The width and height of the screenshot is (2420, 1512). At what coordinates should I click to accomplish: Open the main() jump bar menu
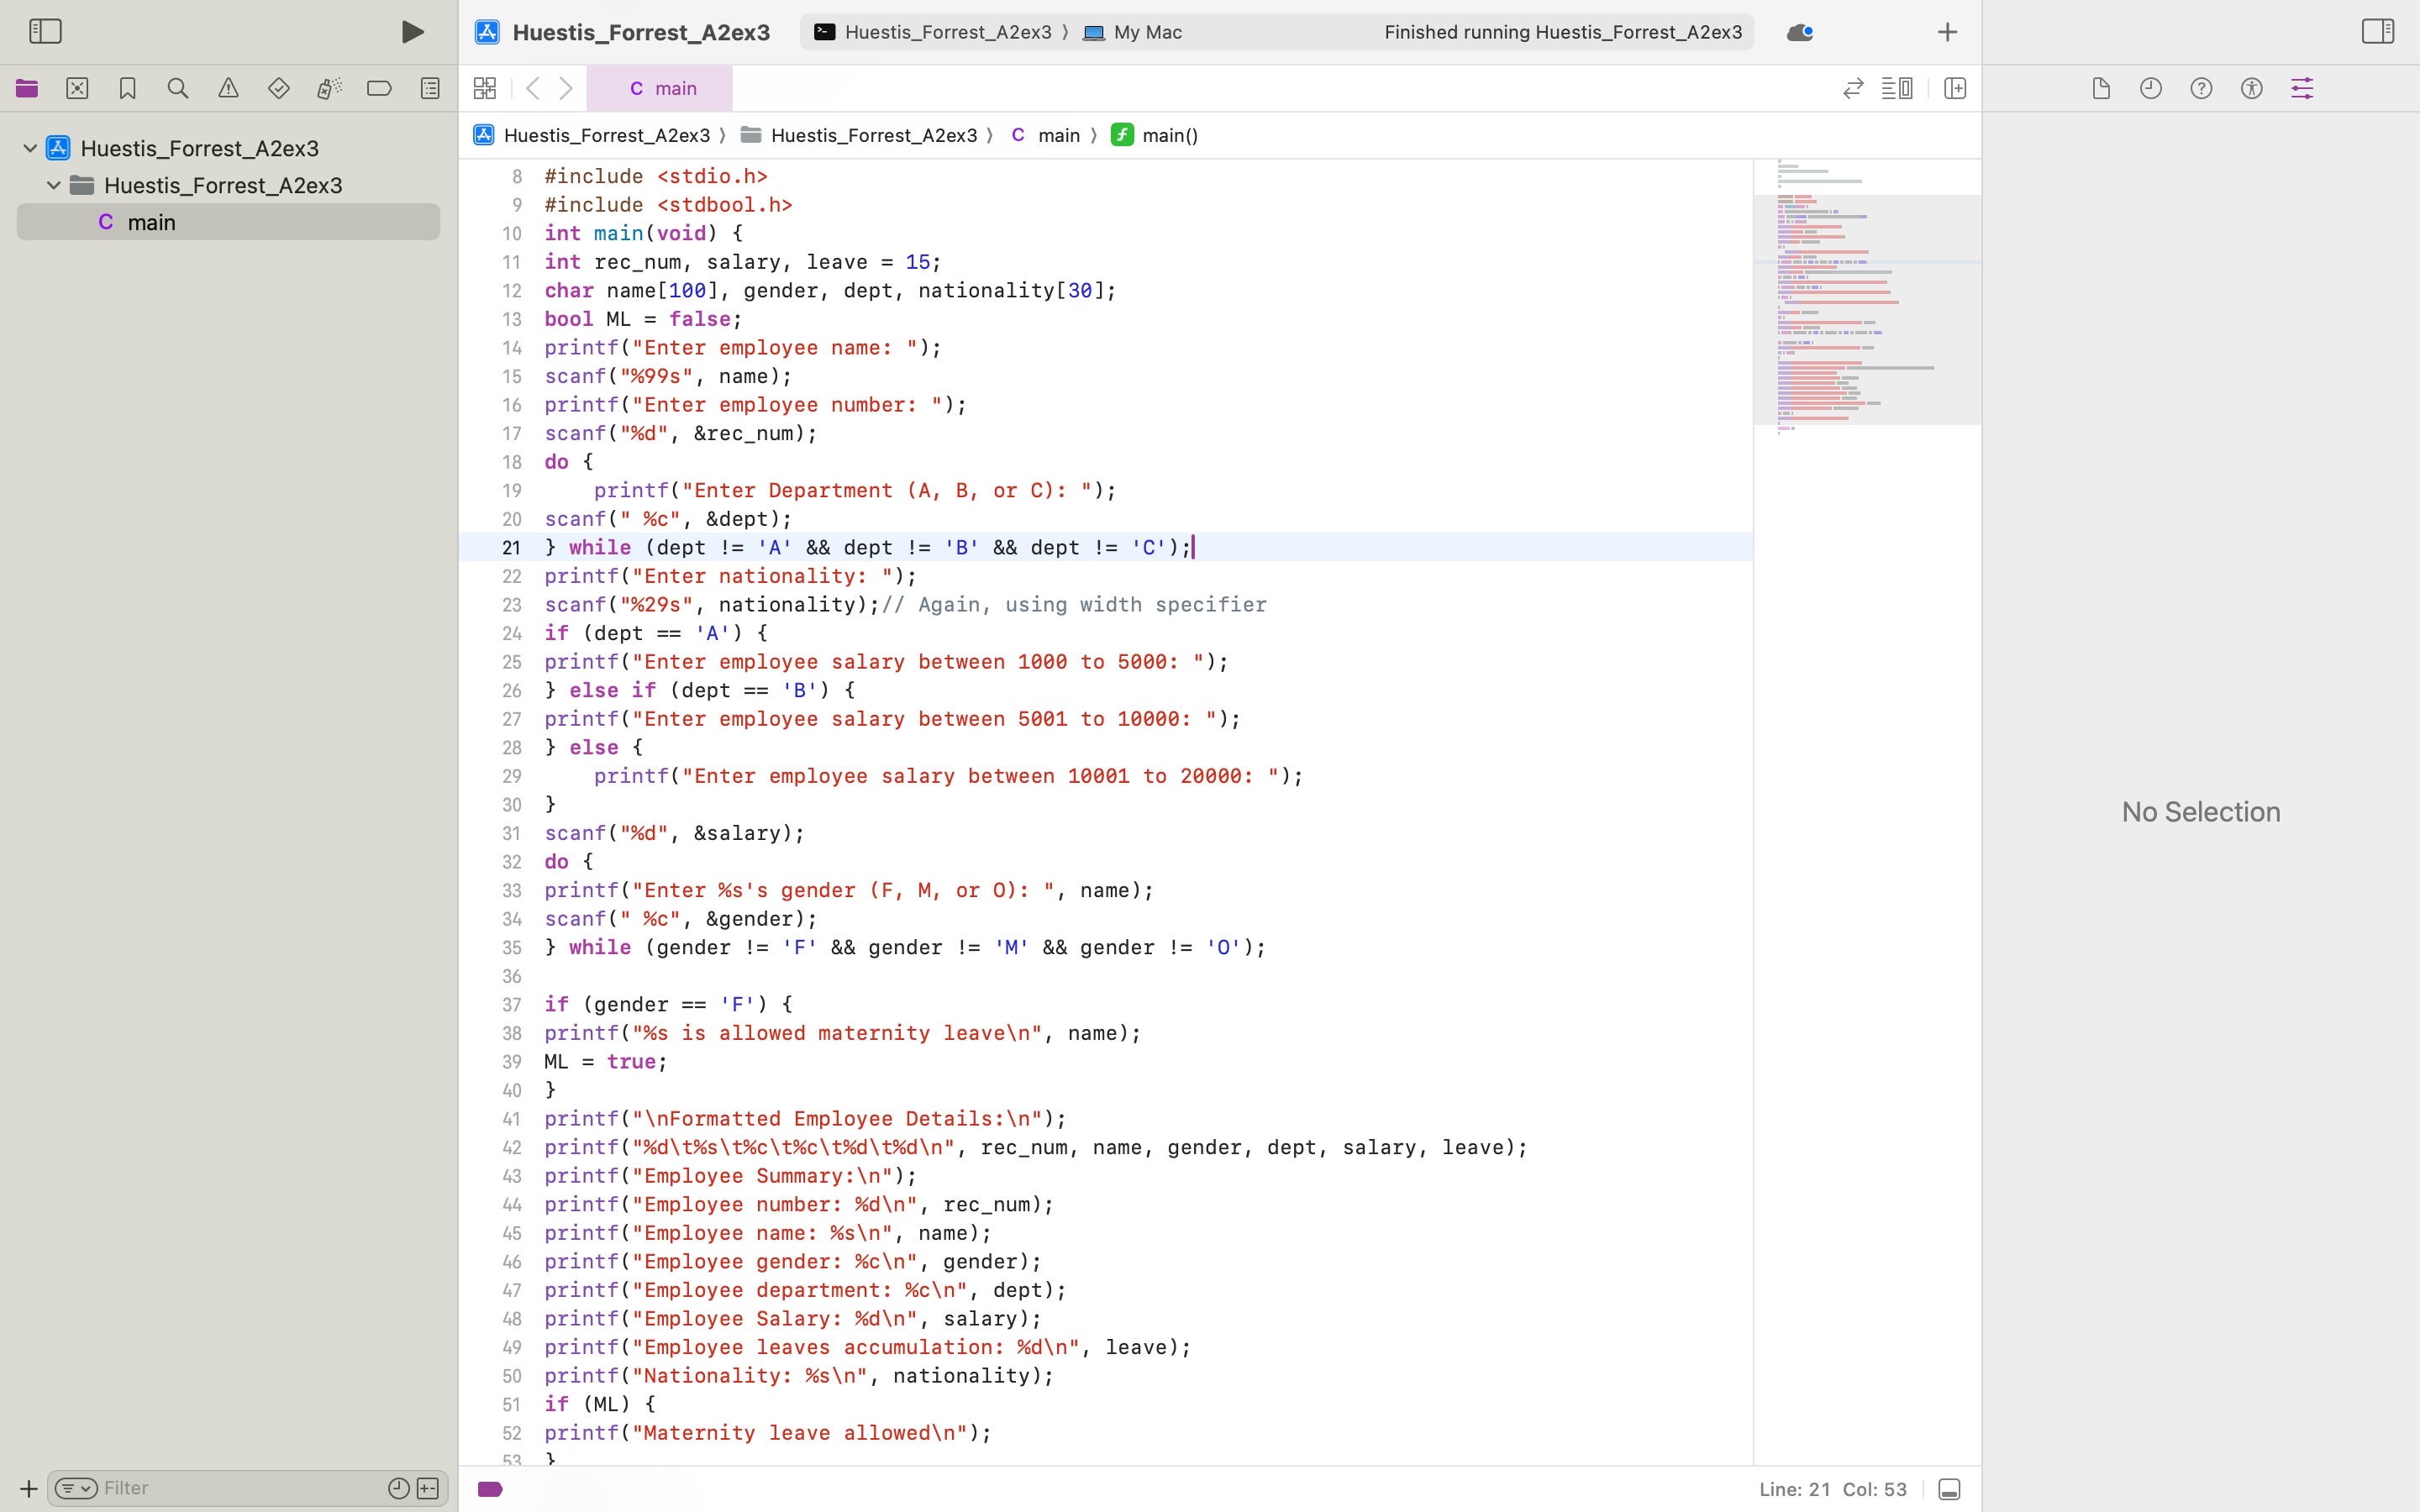[1168, 135]
